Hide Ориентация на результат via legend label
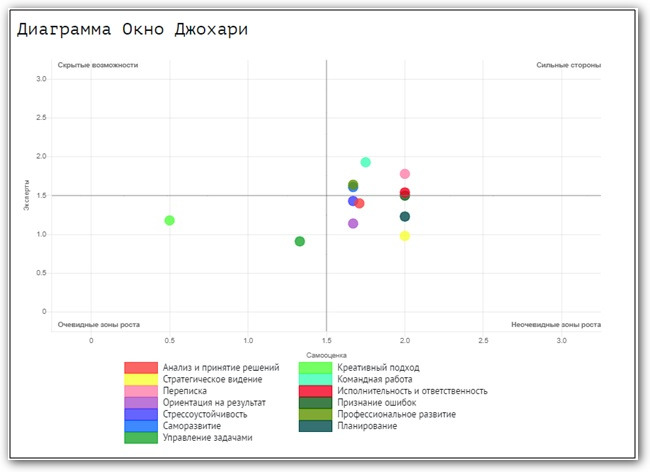 tap(214, 403)
